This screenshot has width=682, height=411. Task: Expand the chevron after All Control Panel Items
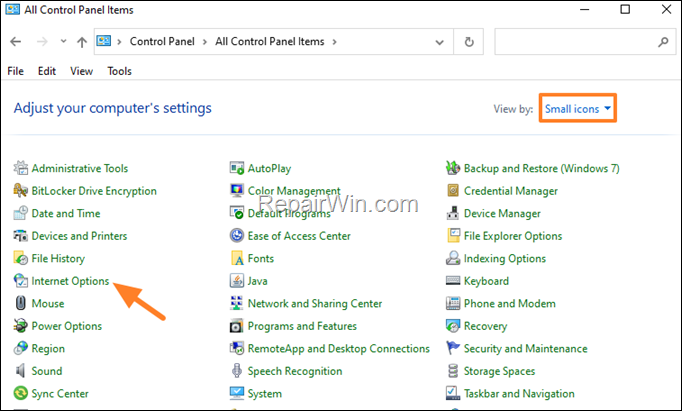point(334,42)
